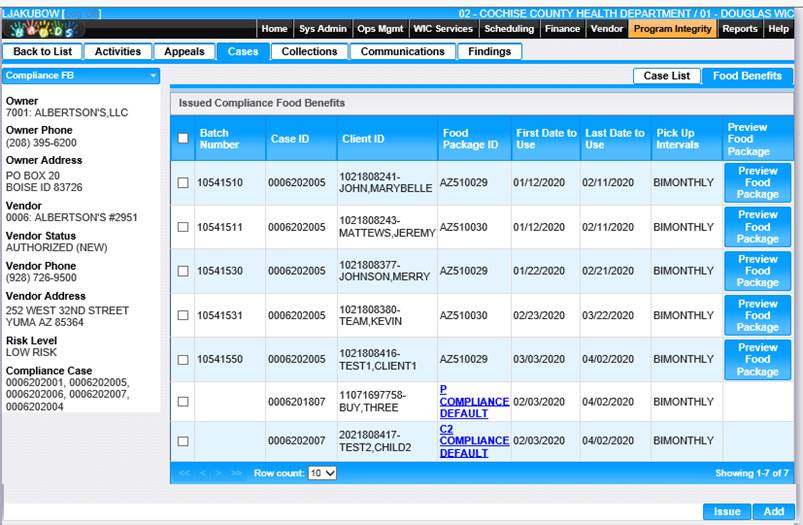
Task: Preview Food Package for JOHNSON,MERRY
Action: coord(757,271)
